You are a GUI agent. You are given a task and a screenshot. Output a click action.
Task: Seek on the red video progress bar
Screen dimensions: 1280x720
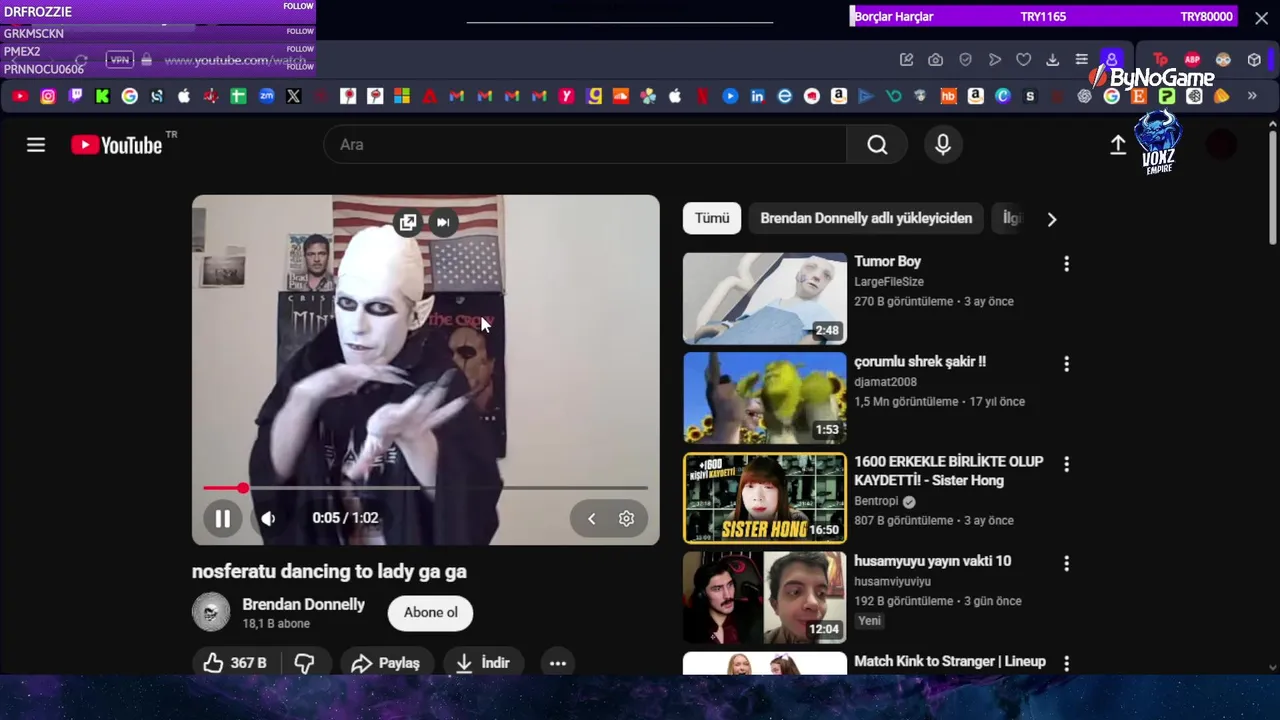tap(425, 488)
